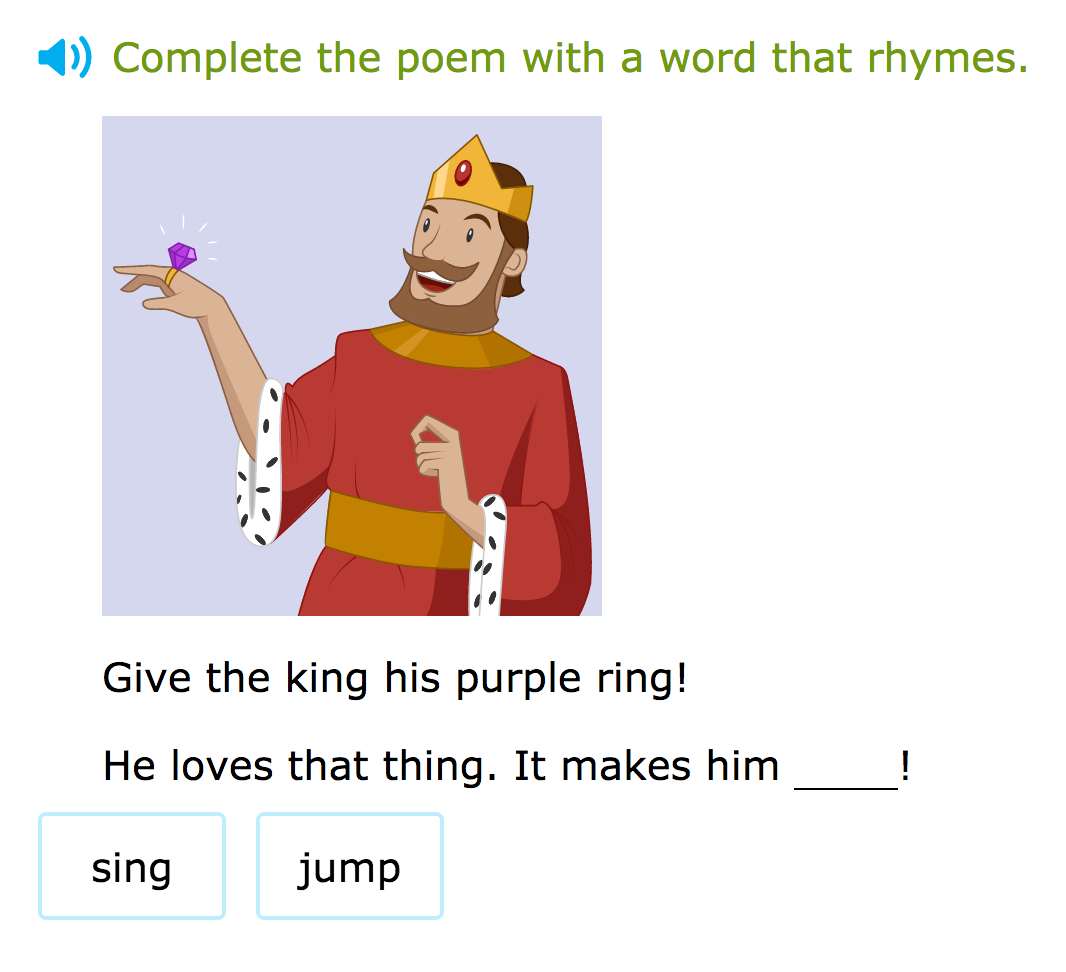
Task: Choose the "sing" answer box
Action: (x=132, y=866)
